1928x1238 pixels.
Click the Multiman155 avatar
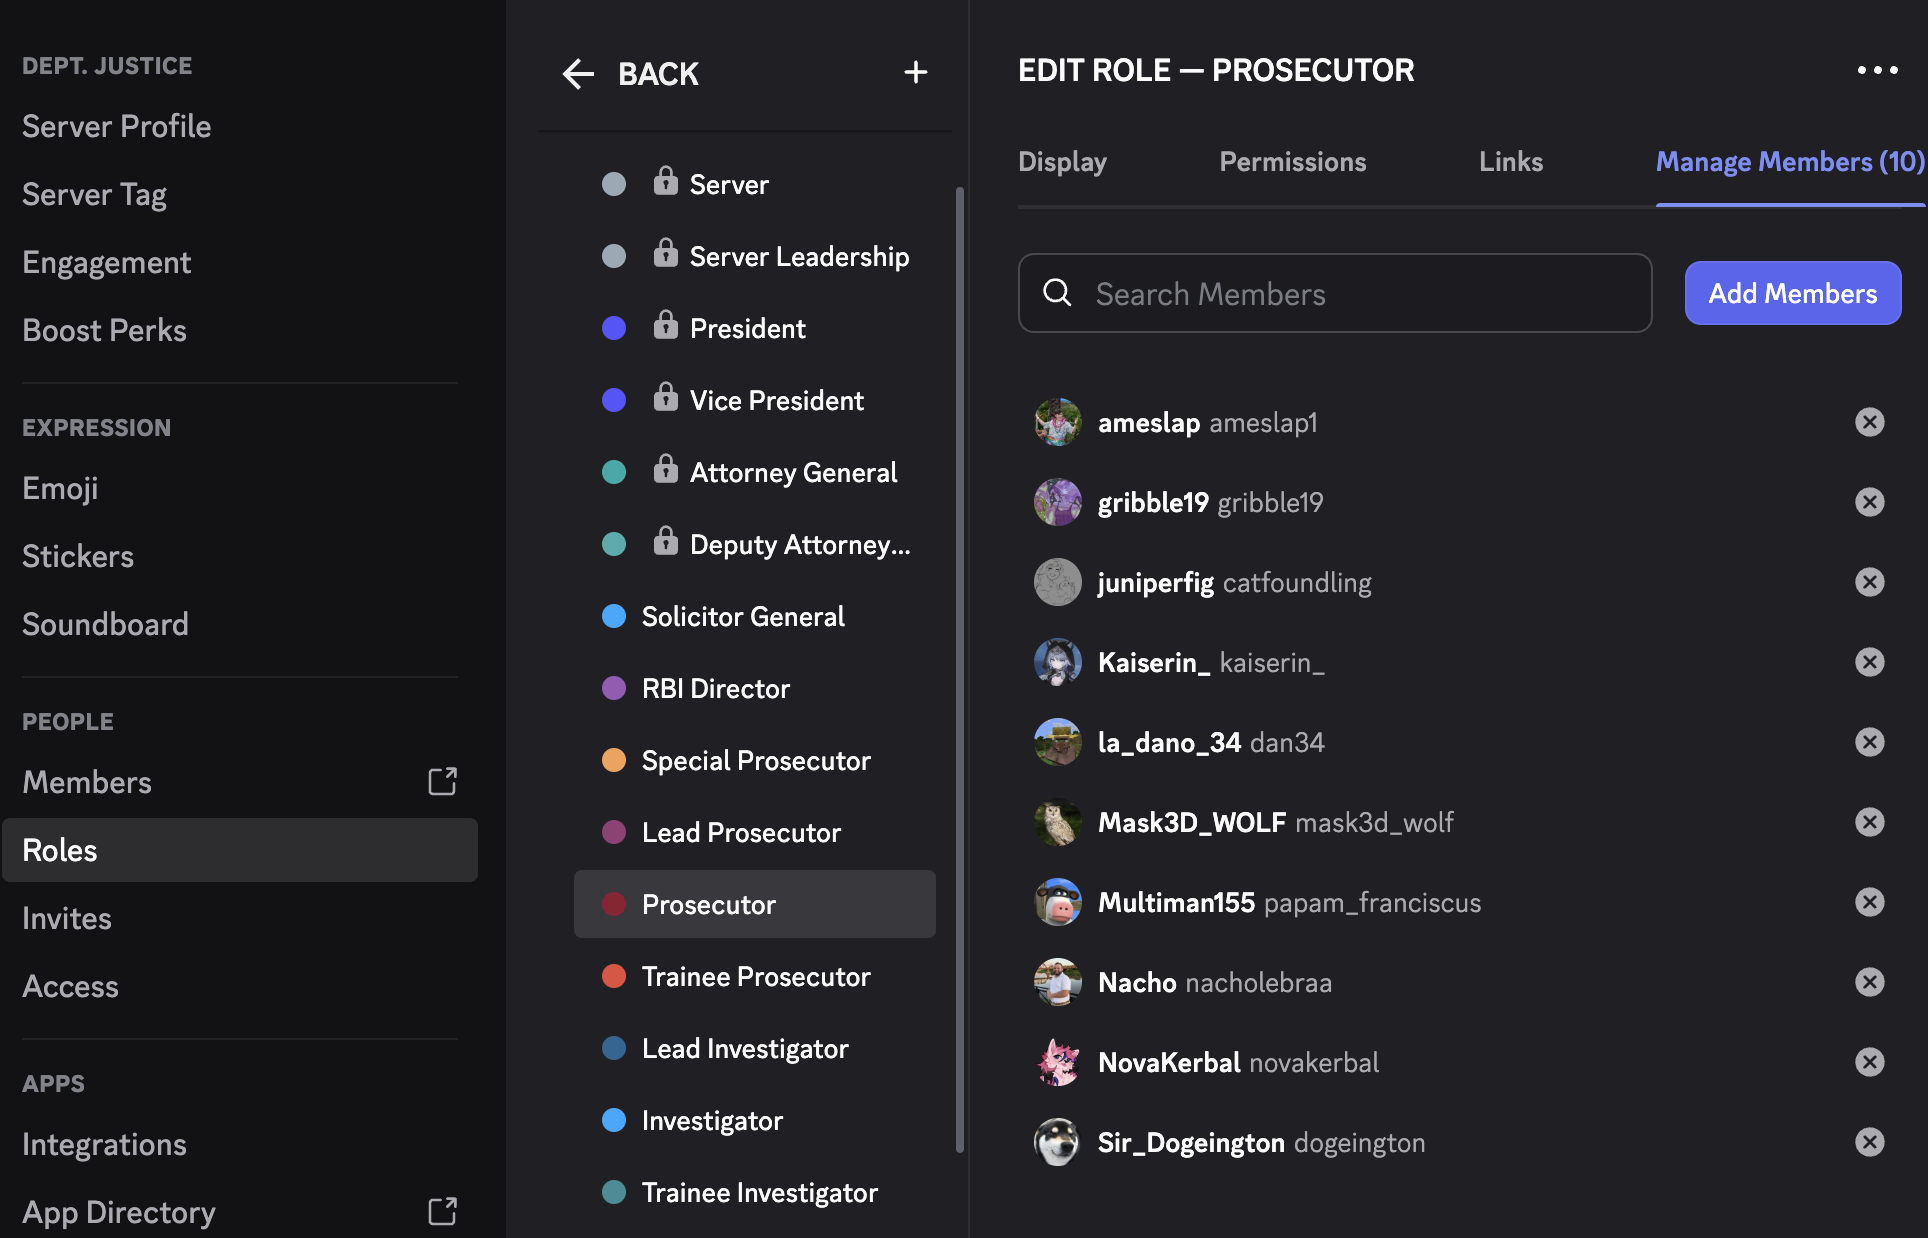click(1057, 902)
